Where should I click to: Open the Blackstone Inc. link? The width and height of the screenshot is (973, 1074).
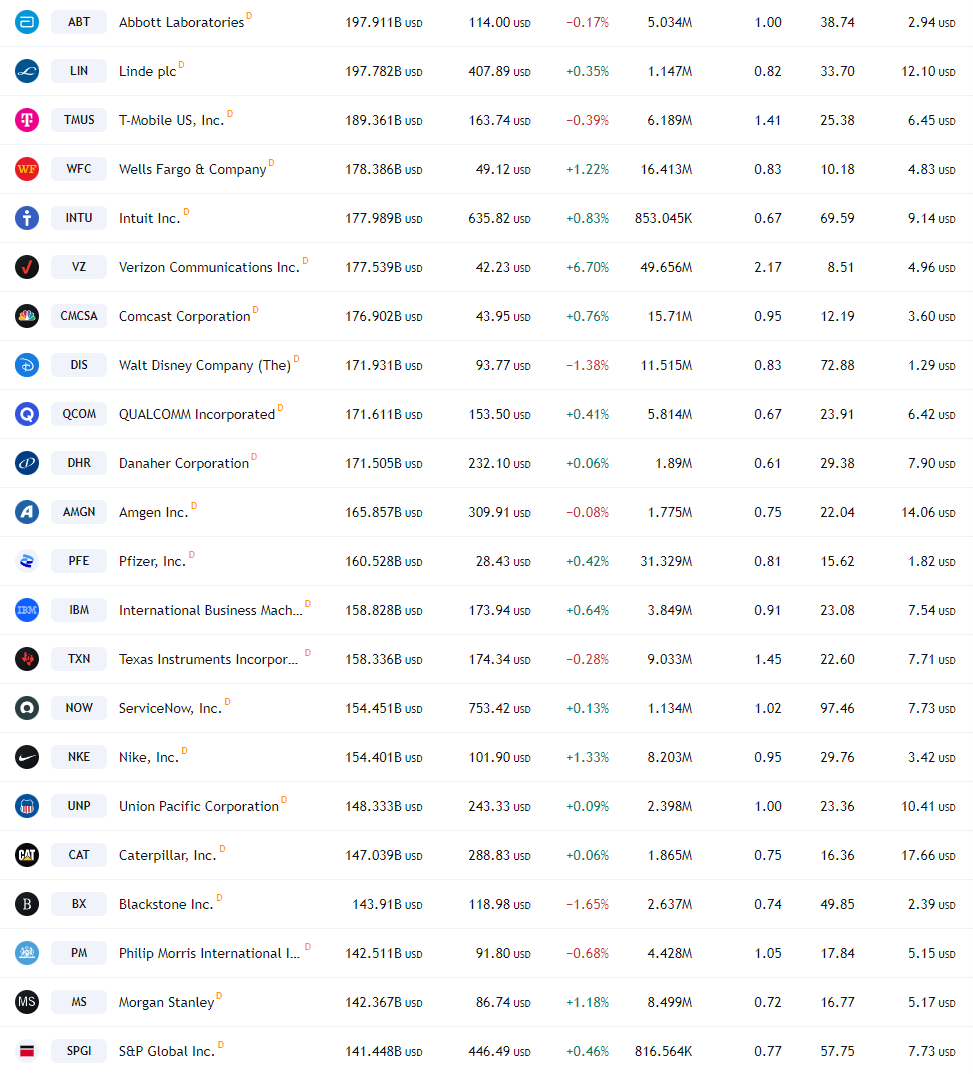[x=166, y=904]
